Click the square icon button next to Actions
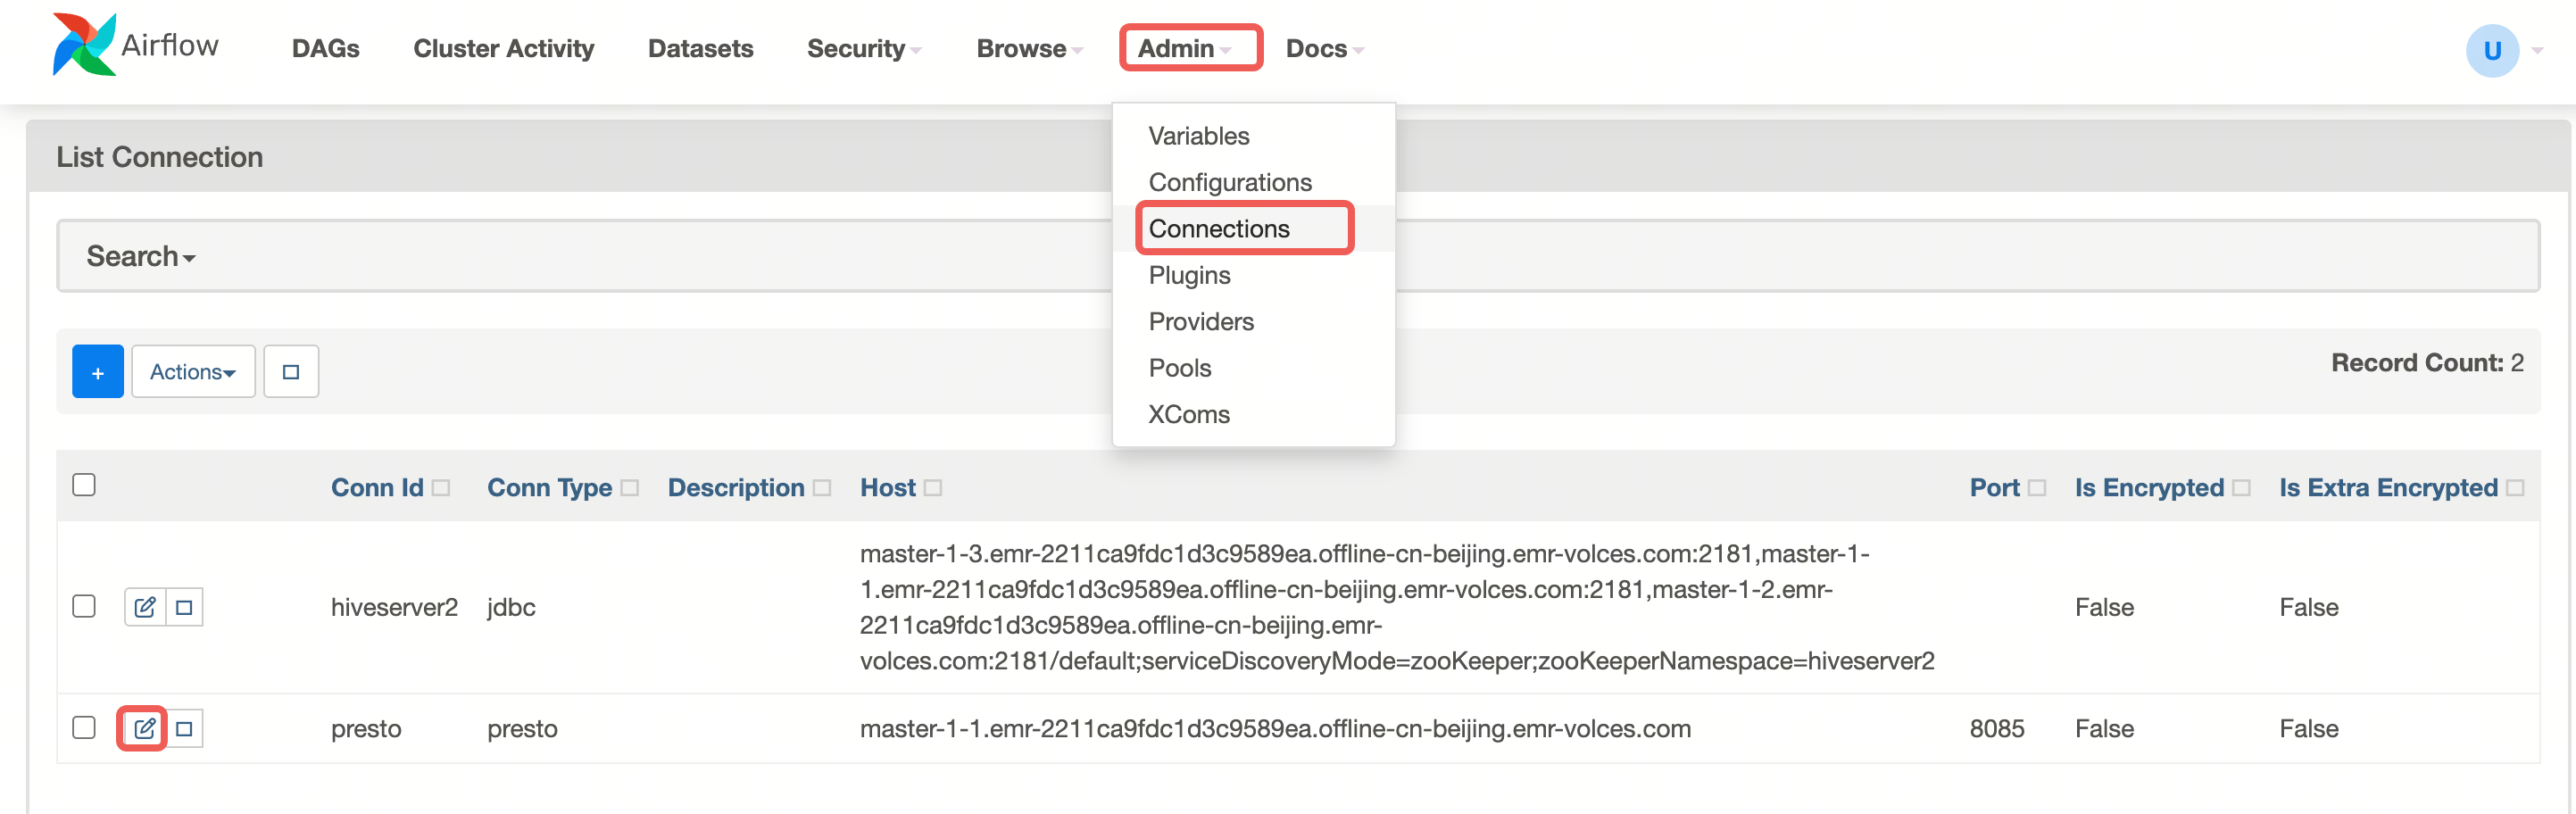 (291, 372)
